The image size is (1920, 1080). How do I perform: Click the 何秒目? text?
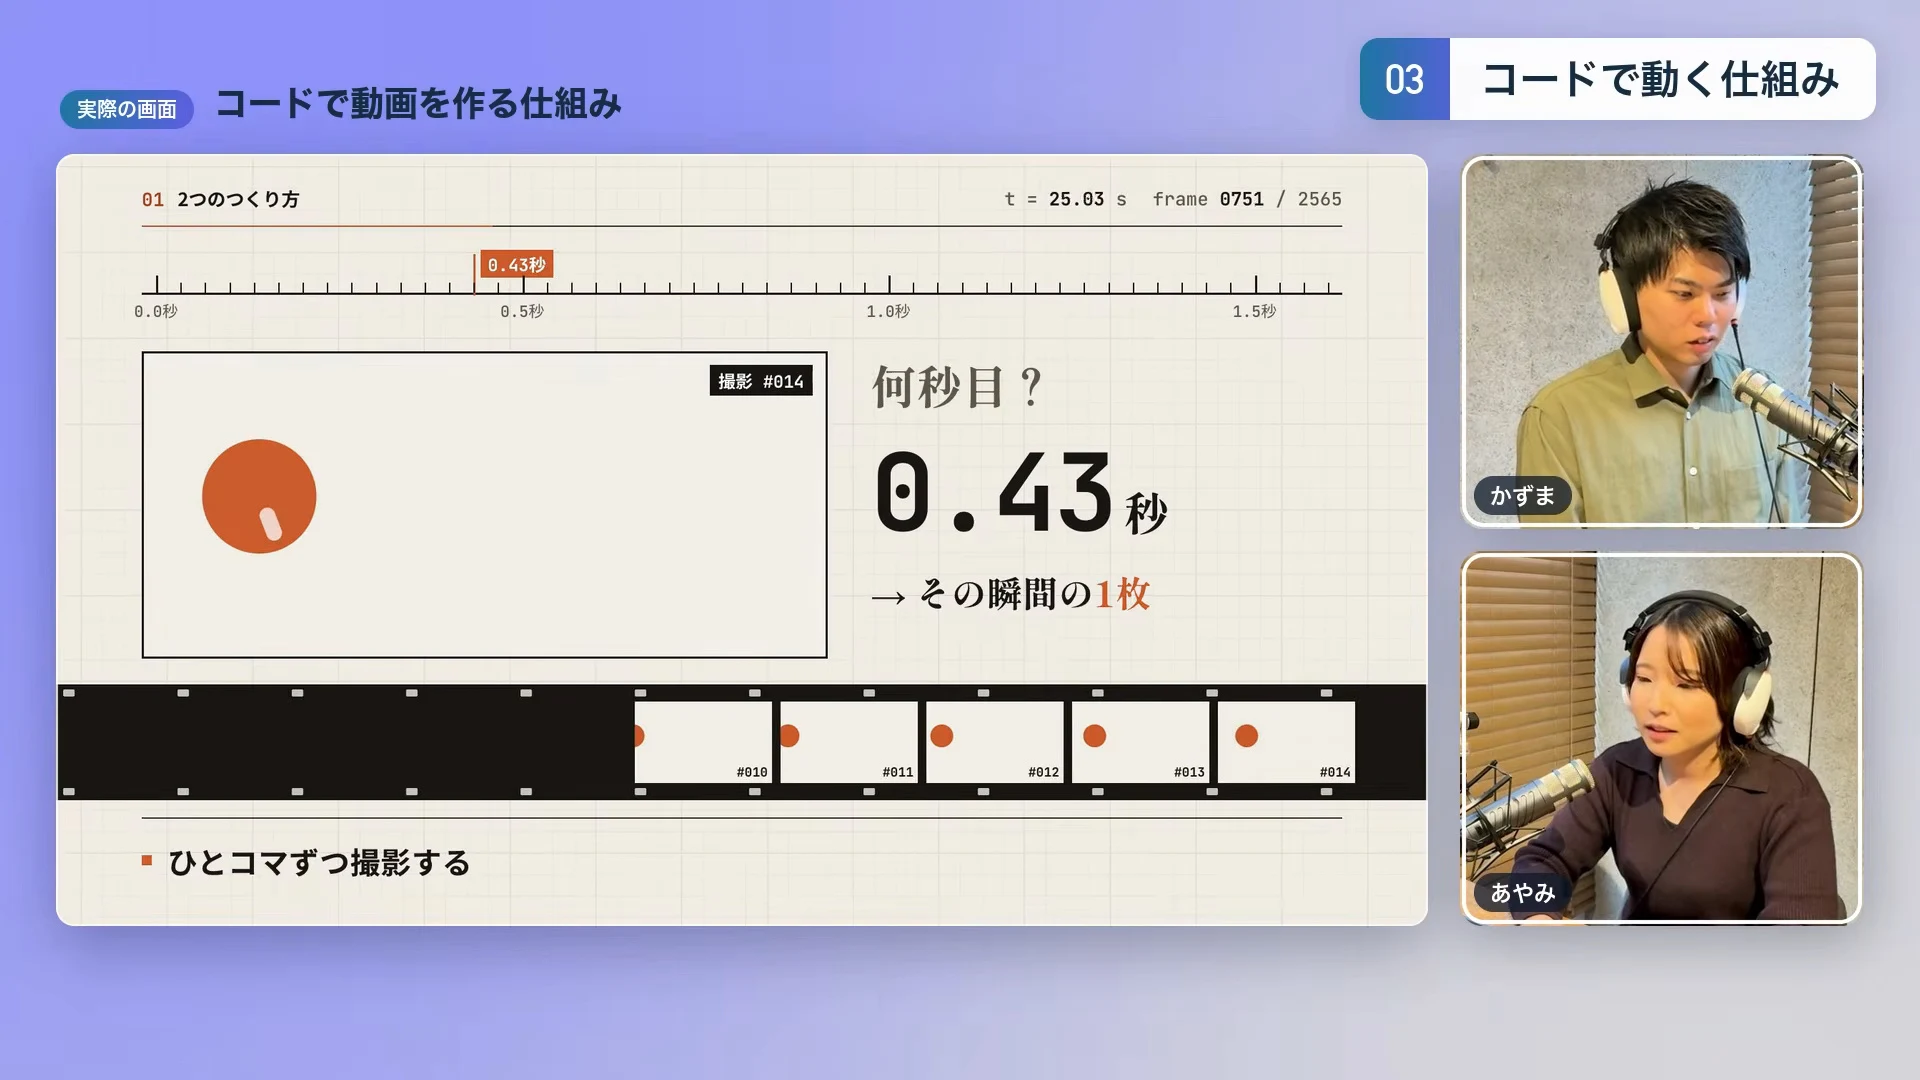point(957,387)
